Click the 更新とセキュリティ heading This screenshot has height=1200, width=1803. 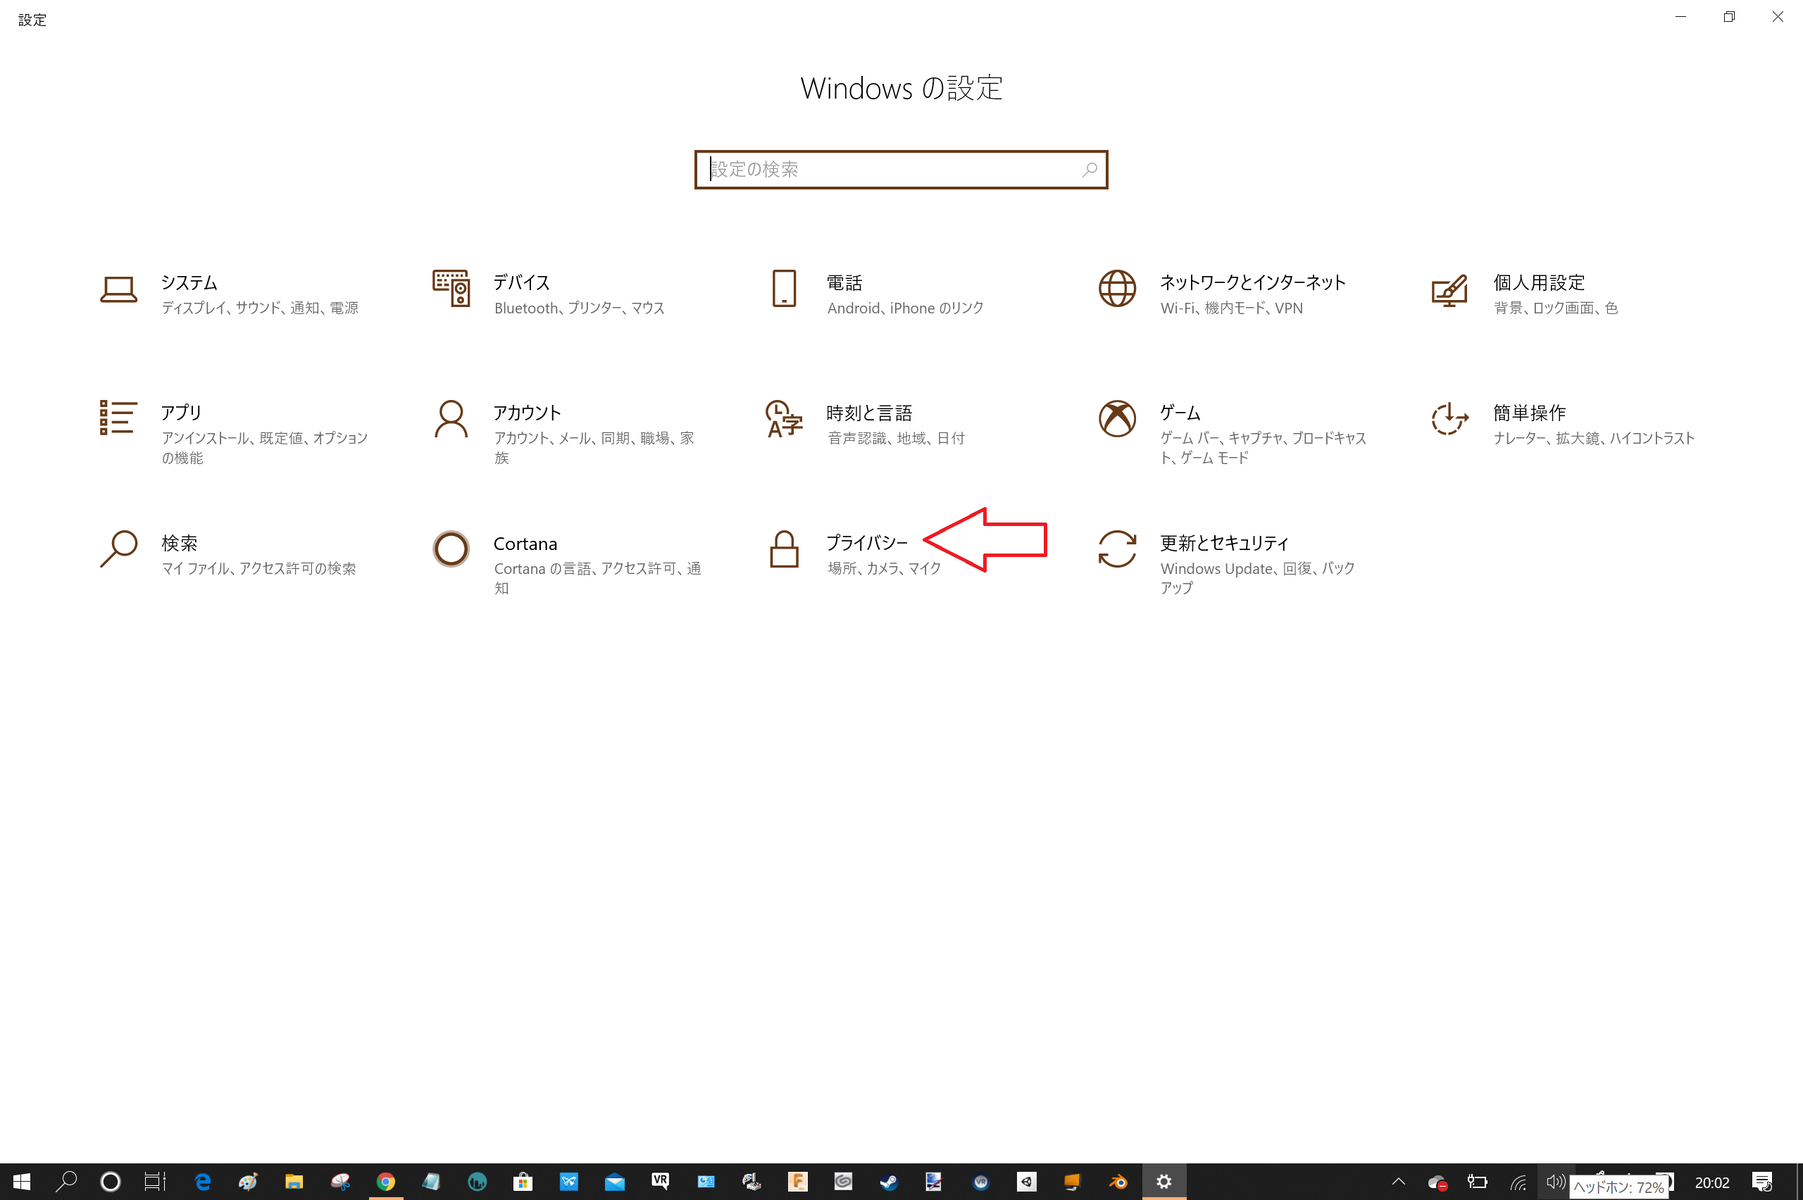tap(1224, 543)
